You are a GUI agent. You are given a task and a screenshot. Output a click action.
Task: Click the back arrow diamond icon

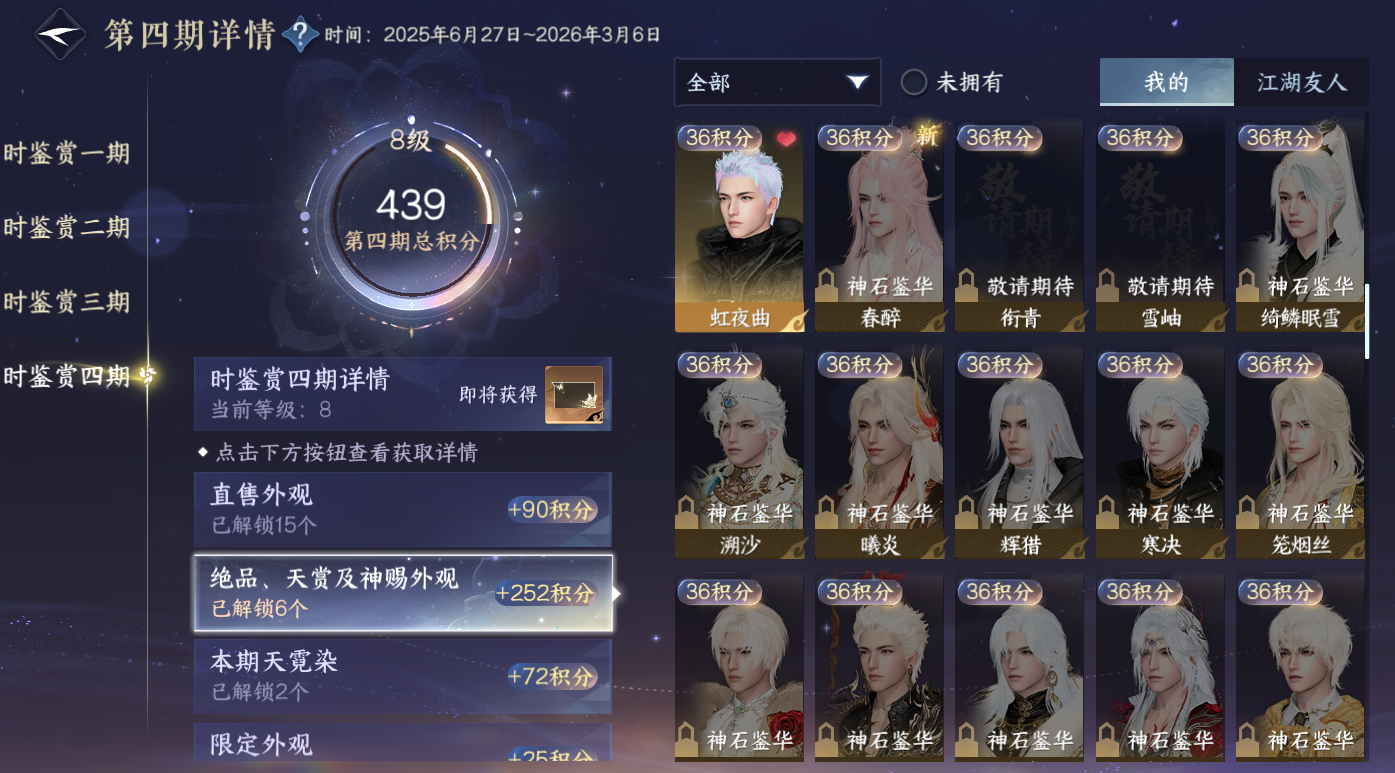pyautogui.click(x=61, y=33)
